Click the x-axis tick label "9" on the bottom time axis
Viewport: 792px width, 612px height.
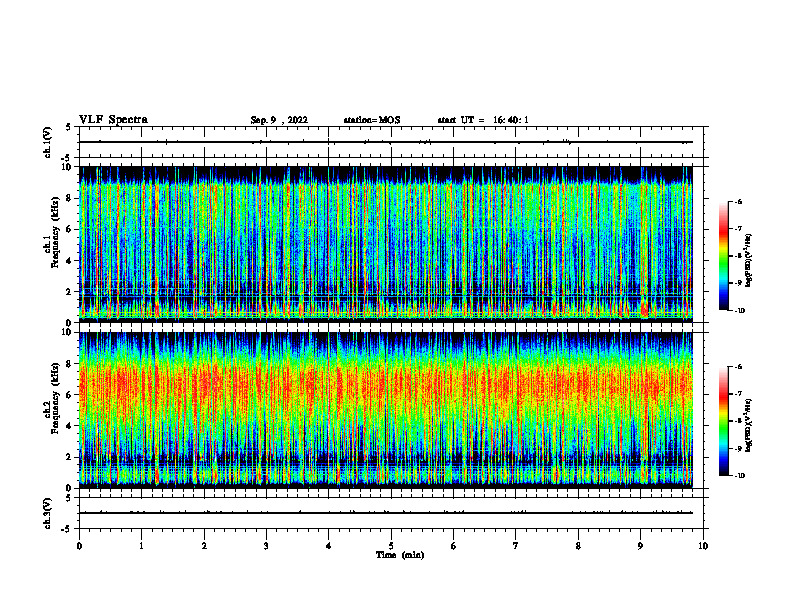640,546
